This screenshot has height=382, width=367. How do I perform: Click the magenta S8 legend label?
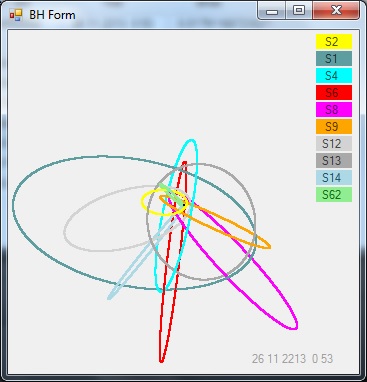pos(334,110)
